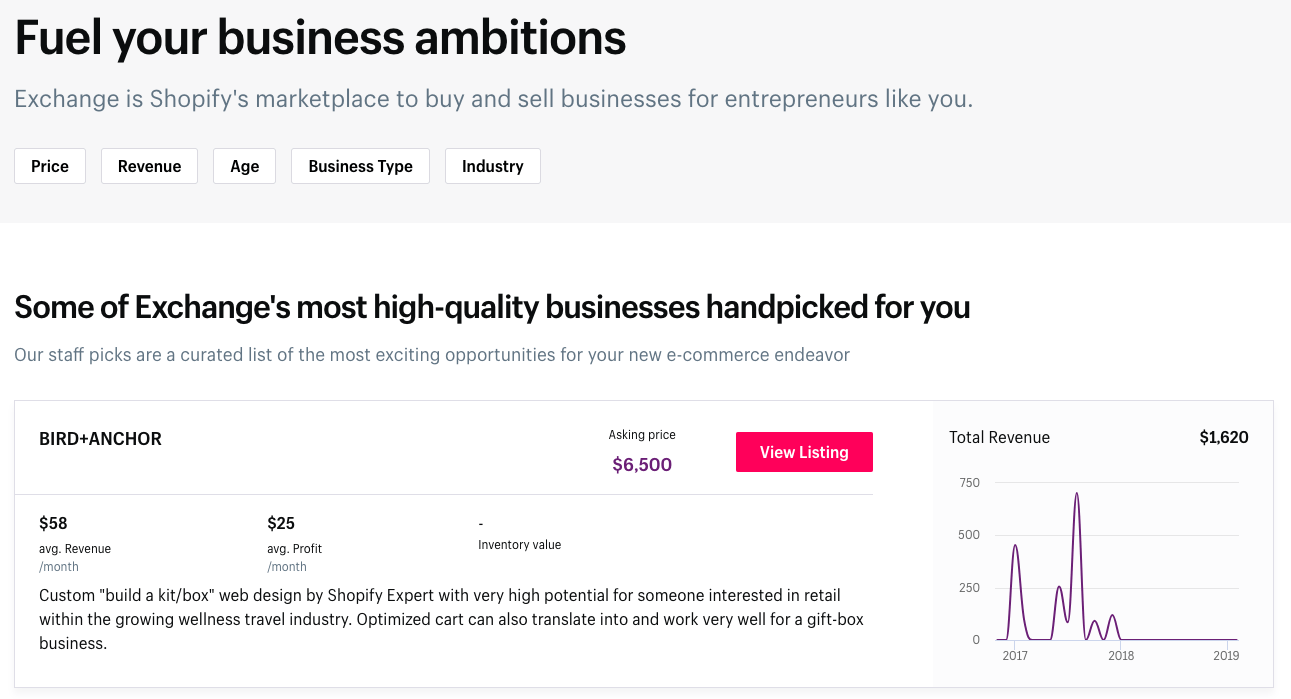
Task: Expand the Industry filter options
Action: point(492,166)
